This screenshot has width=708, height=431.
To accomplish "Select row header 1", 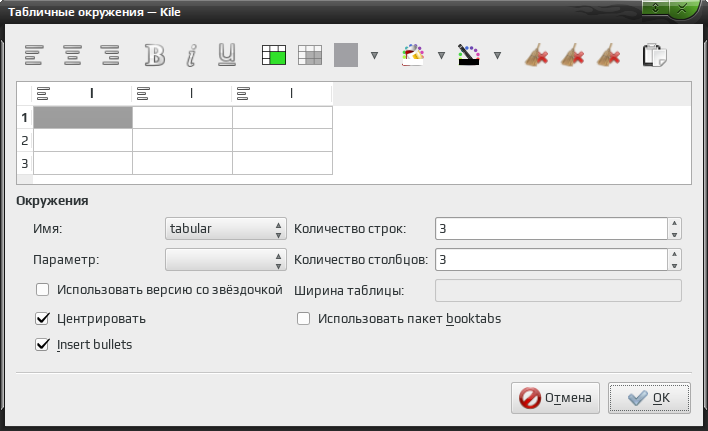I will tap(25, 117).
